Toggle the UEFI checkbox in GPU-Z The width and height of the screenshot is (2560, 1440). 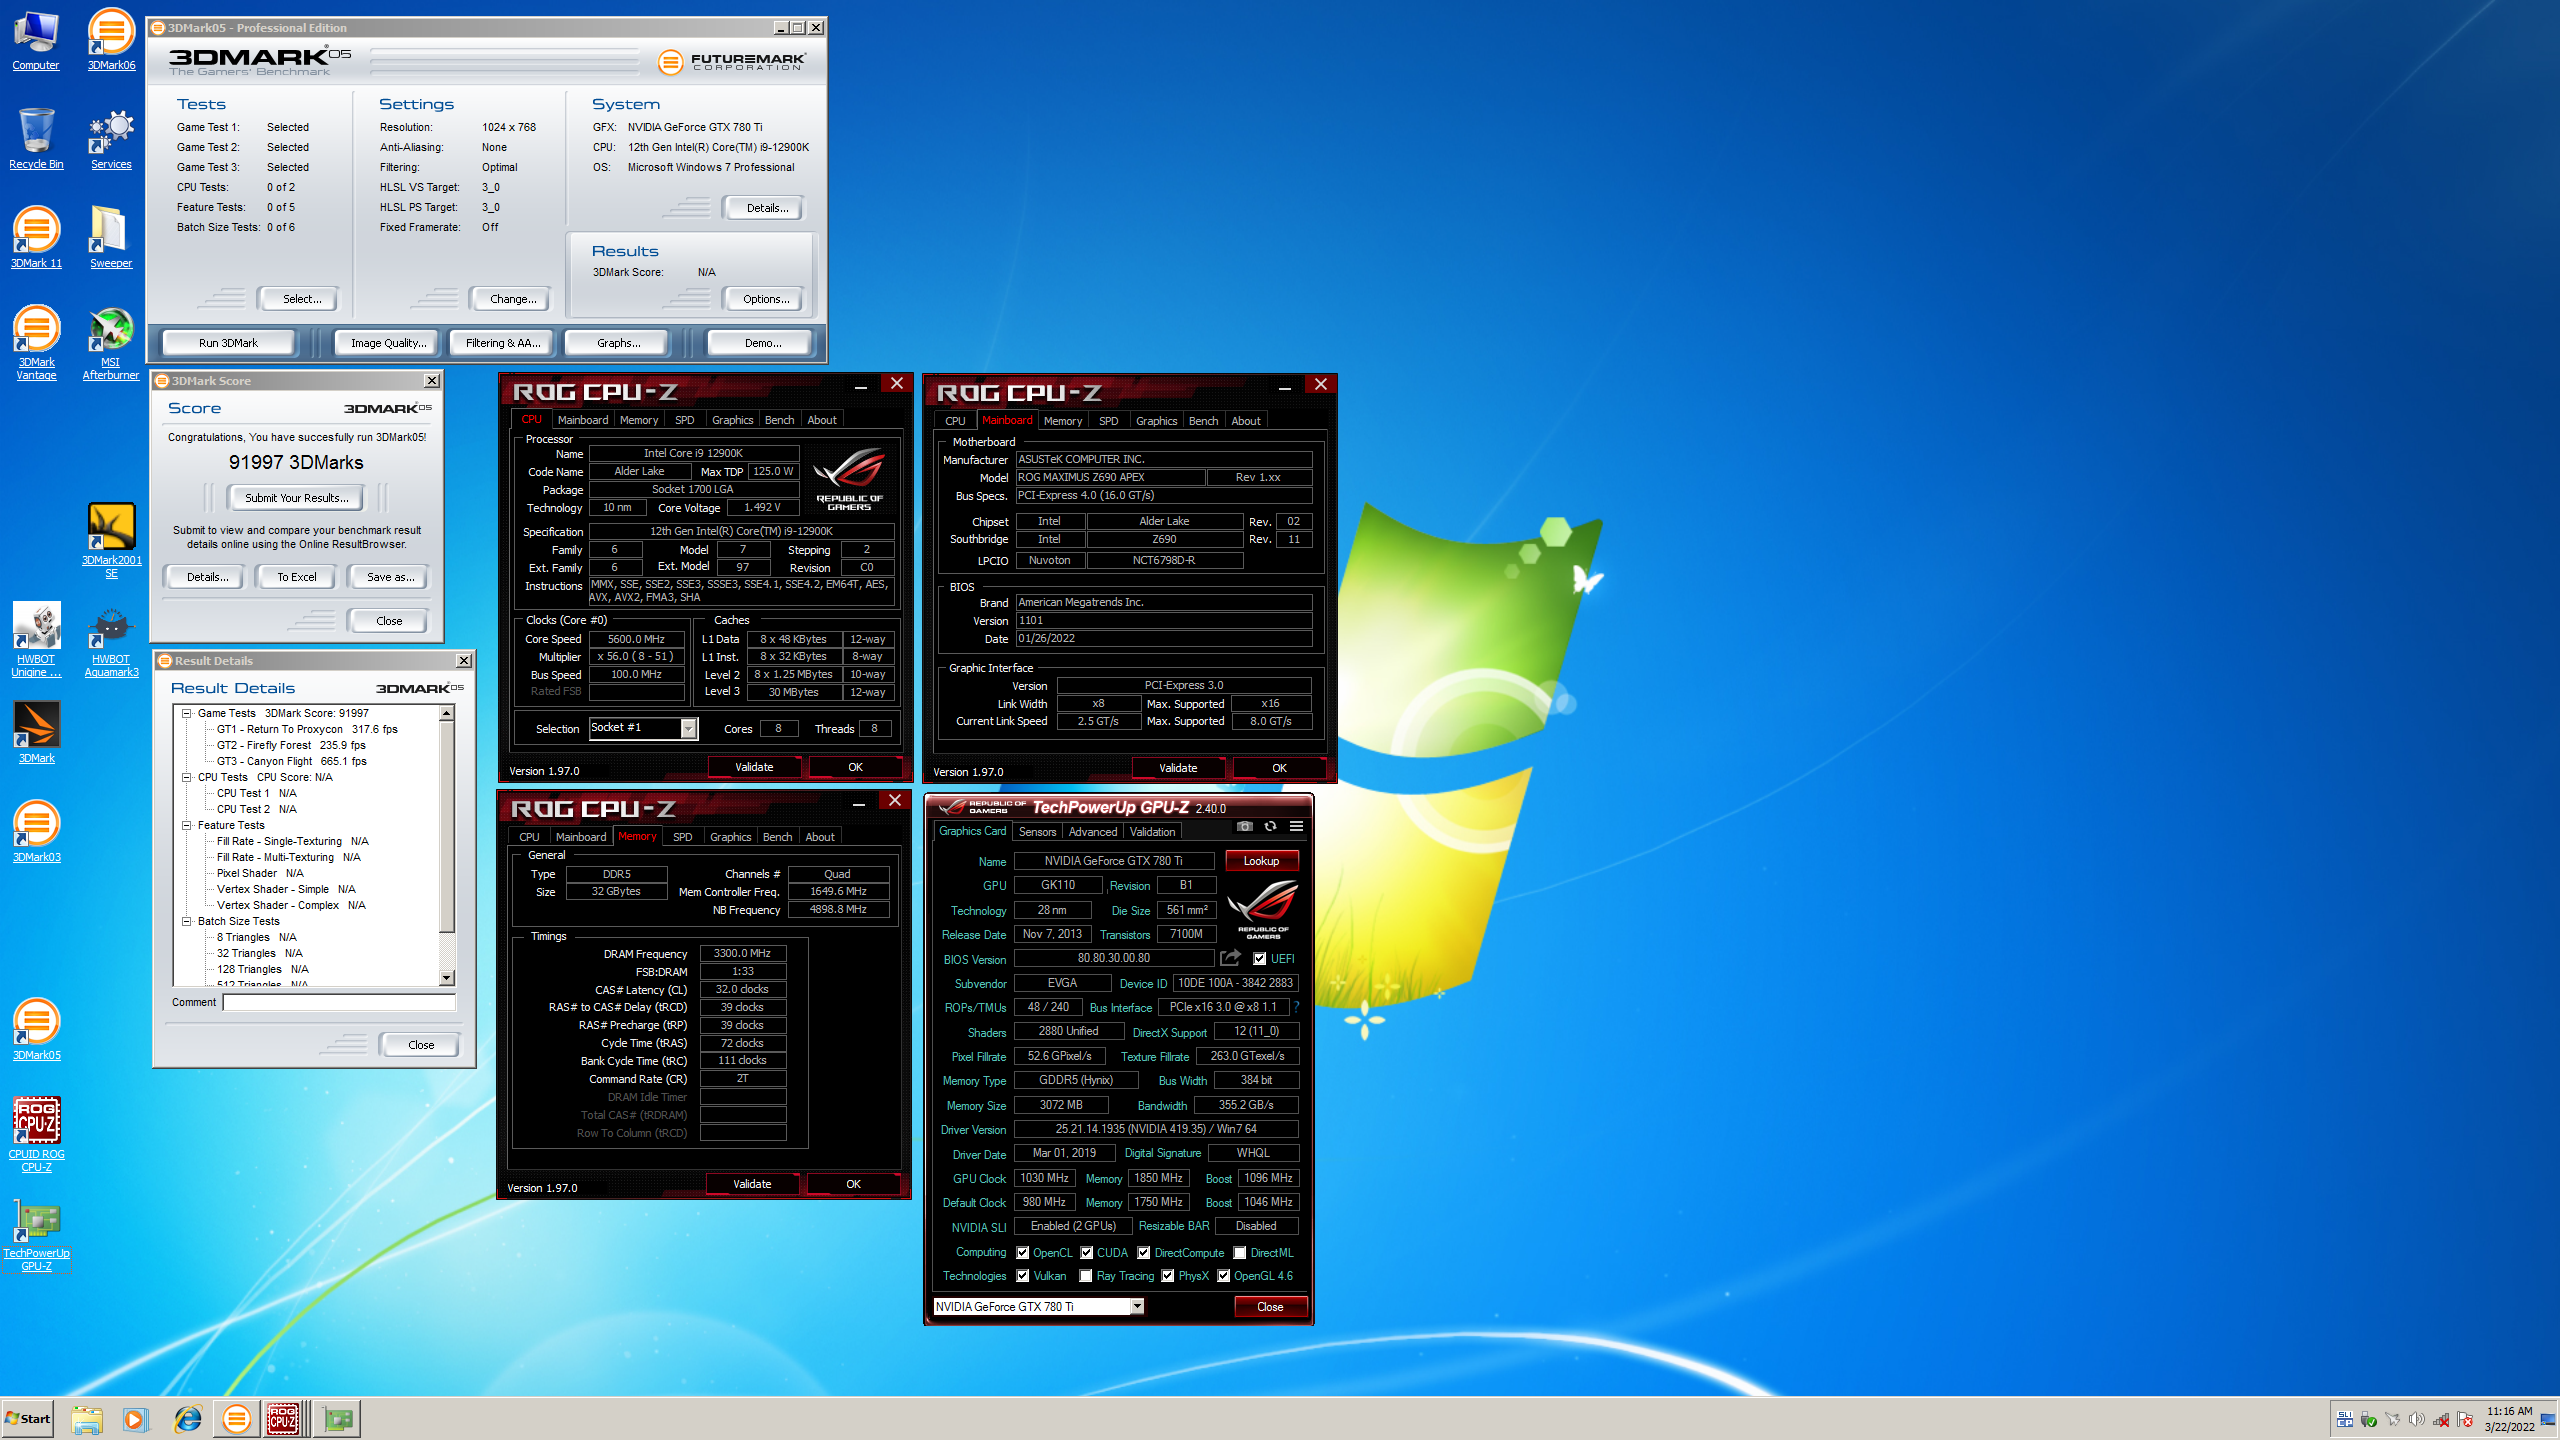point(1260,959)
